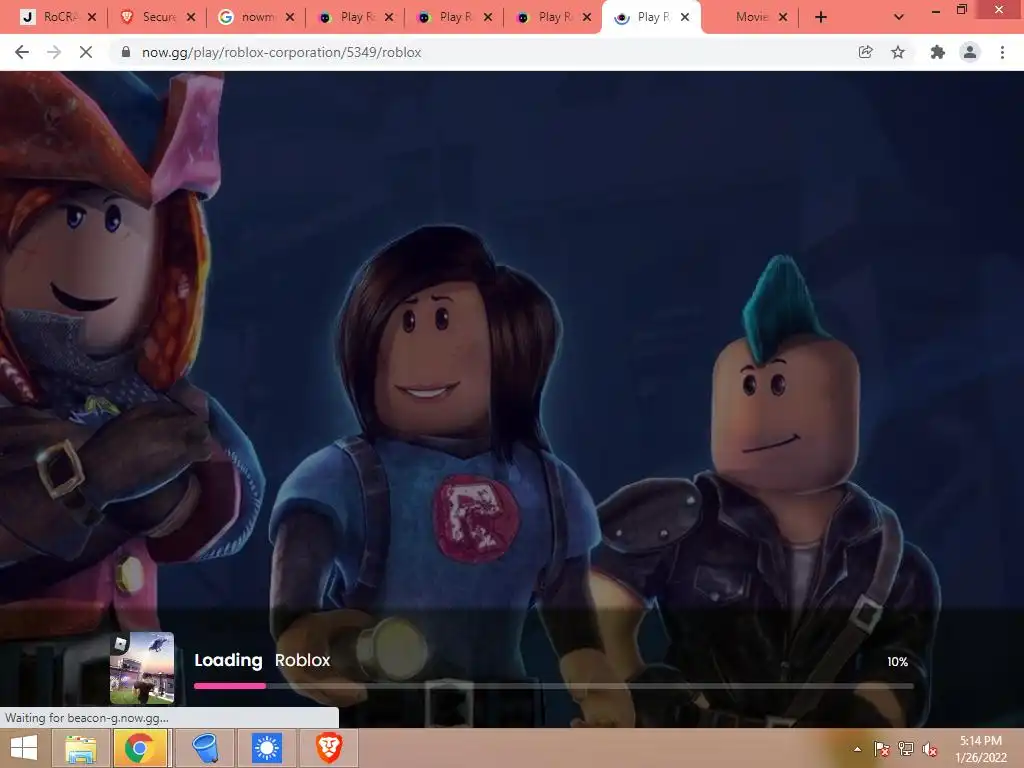Minimize the Chrome window

pyautogui.click(x=936, y=10)
